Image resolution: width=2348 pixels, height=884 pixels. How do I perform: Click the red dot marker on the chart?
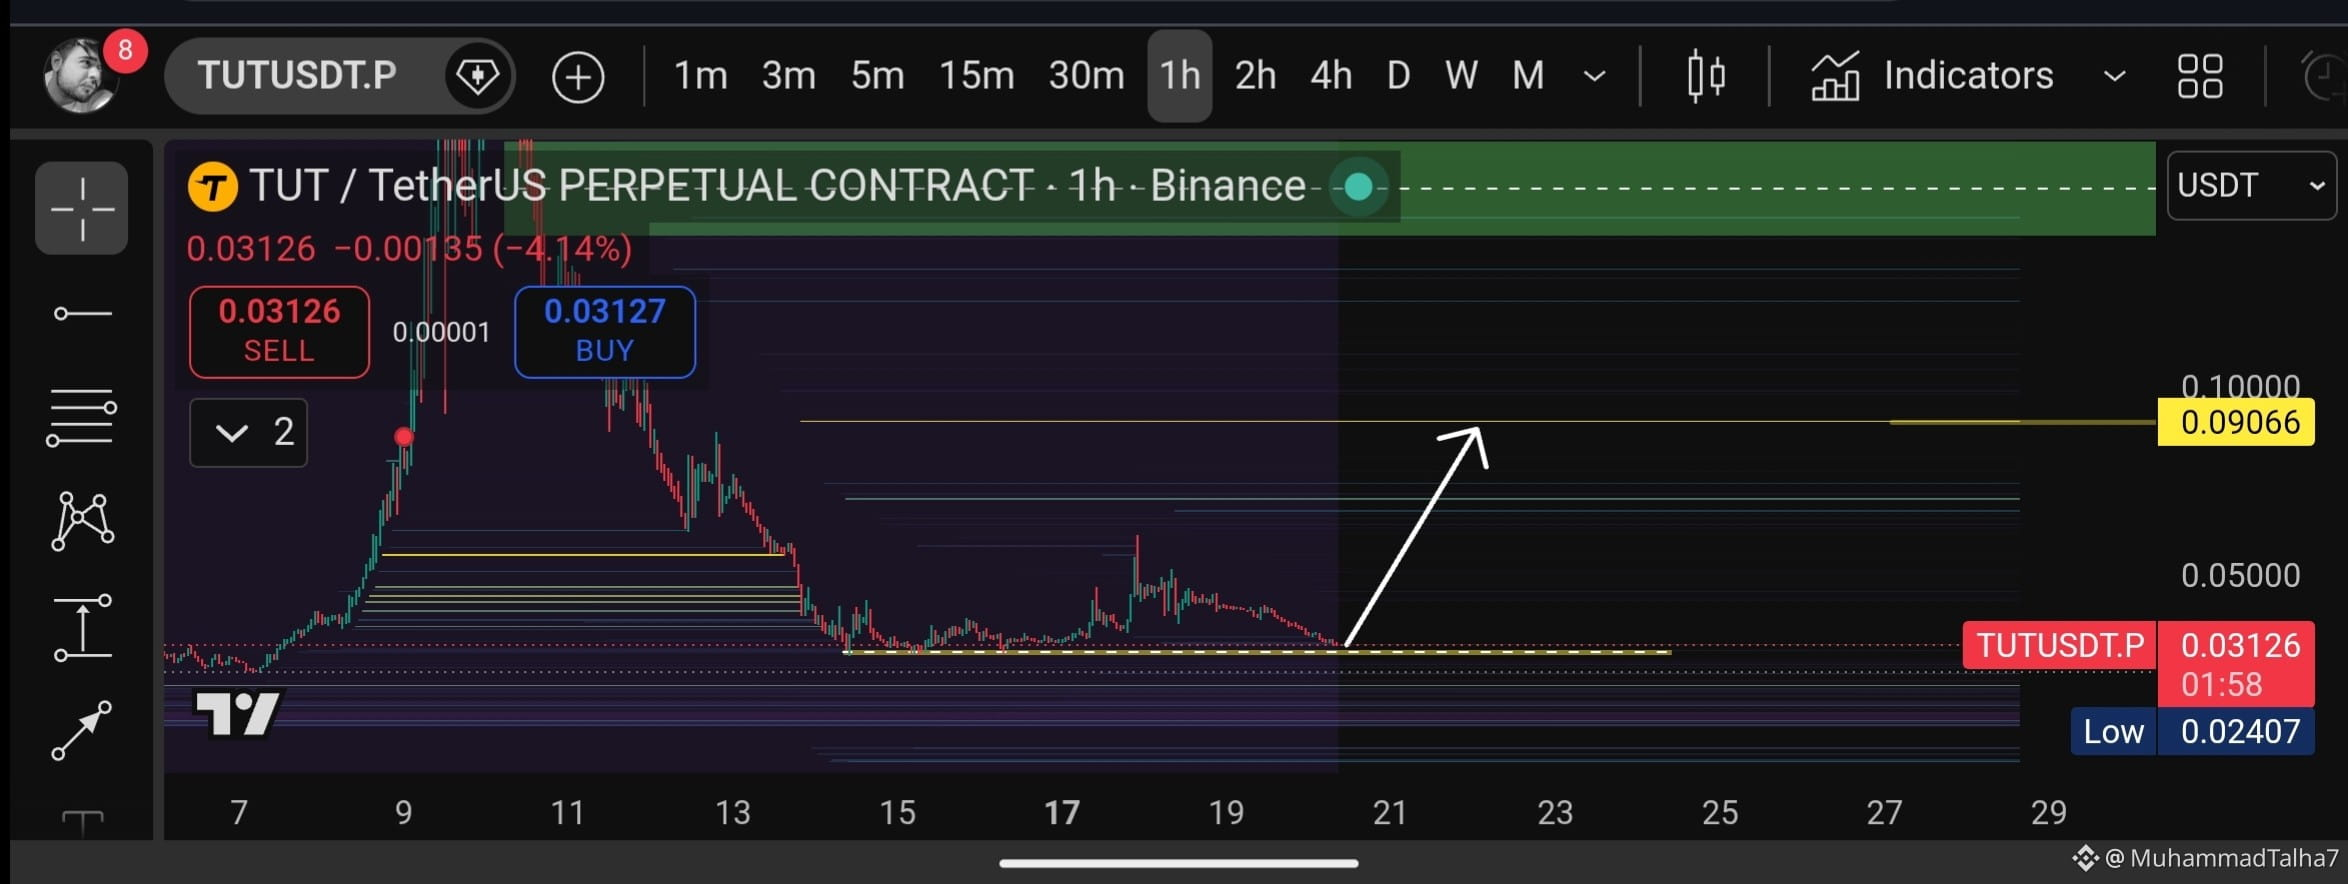coord(404,436)
